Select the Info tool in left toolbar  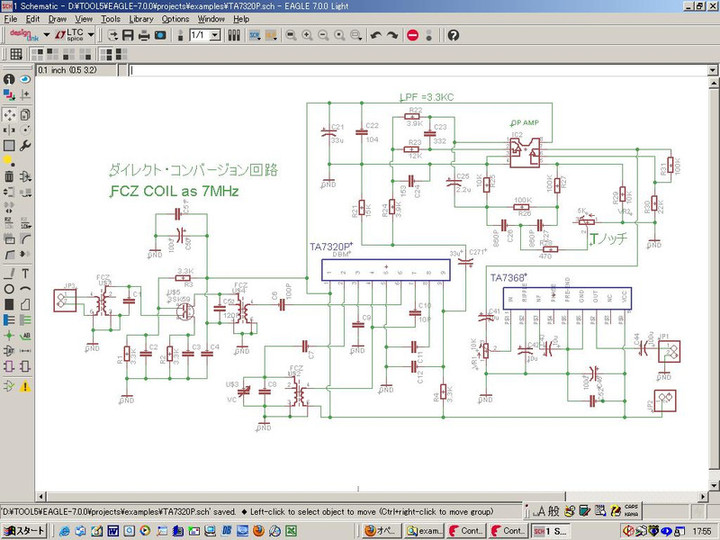click(8, 80)
